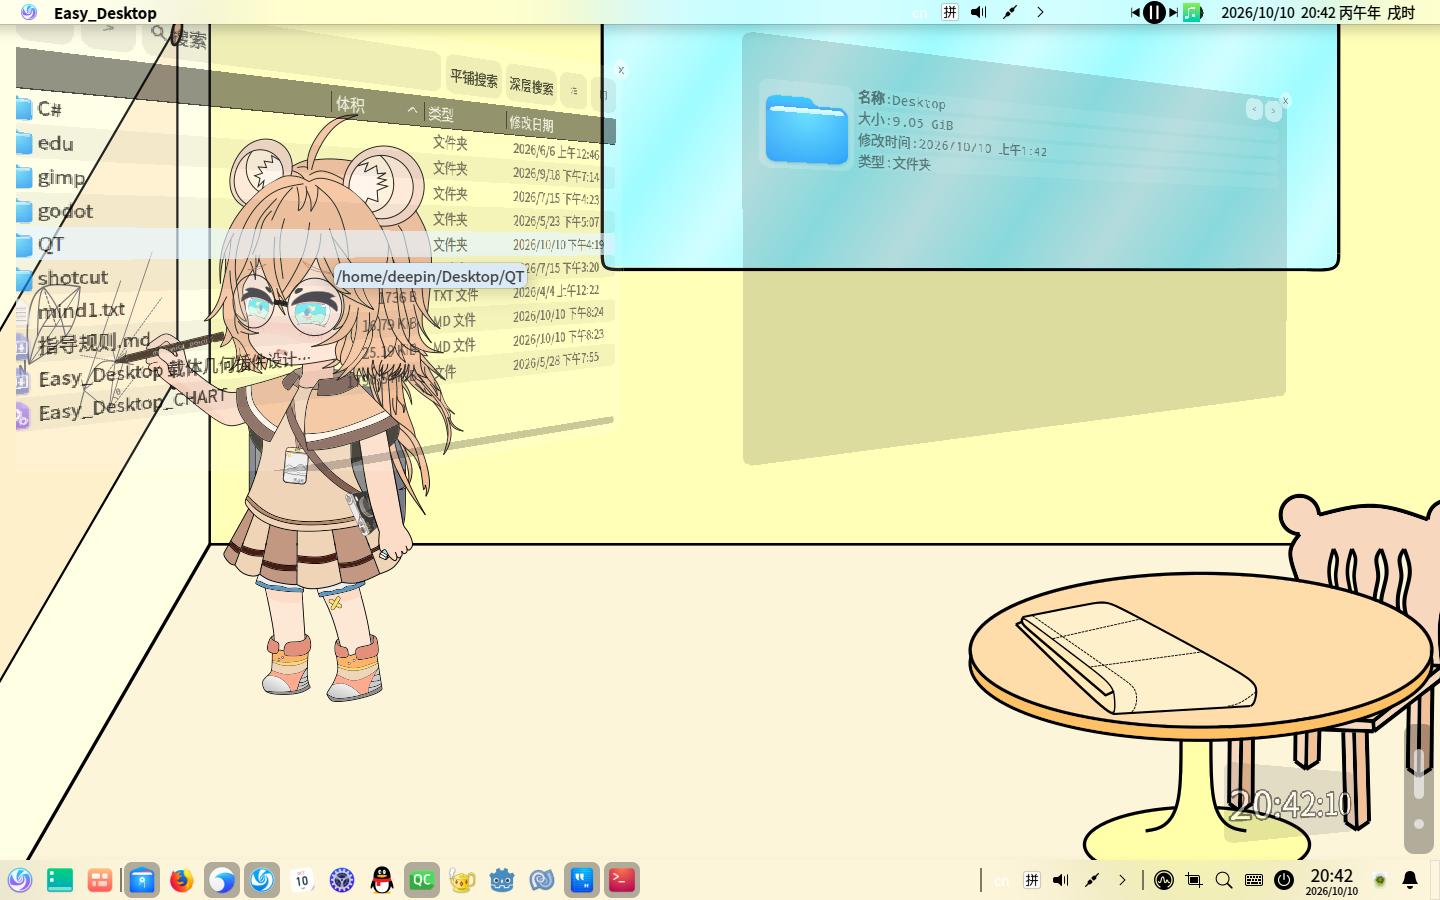Start the screenshot tool in the tray
This screenshot has height=900, width=1440.
pos(1194,880)
